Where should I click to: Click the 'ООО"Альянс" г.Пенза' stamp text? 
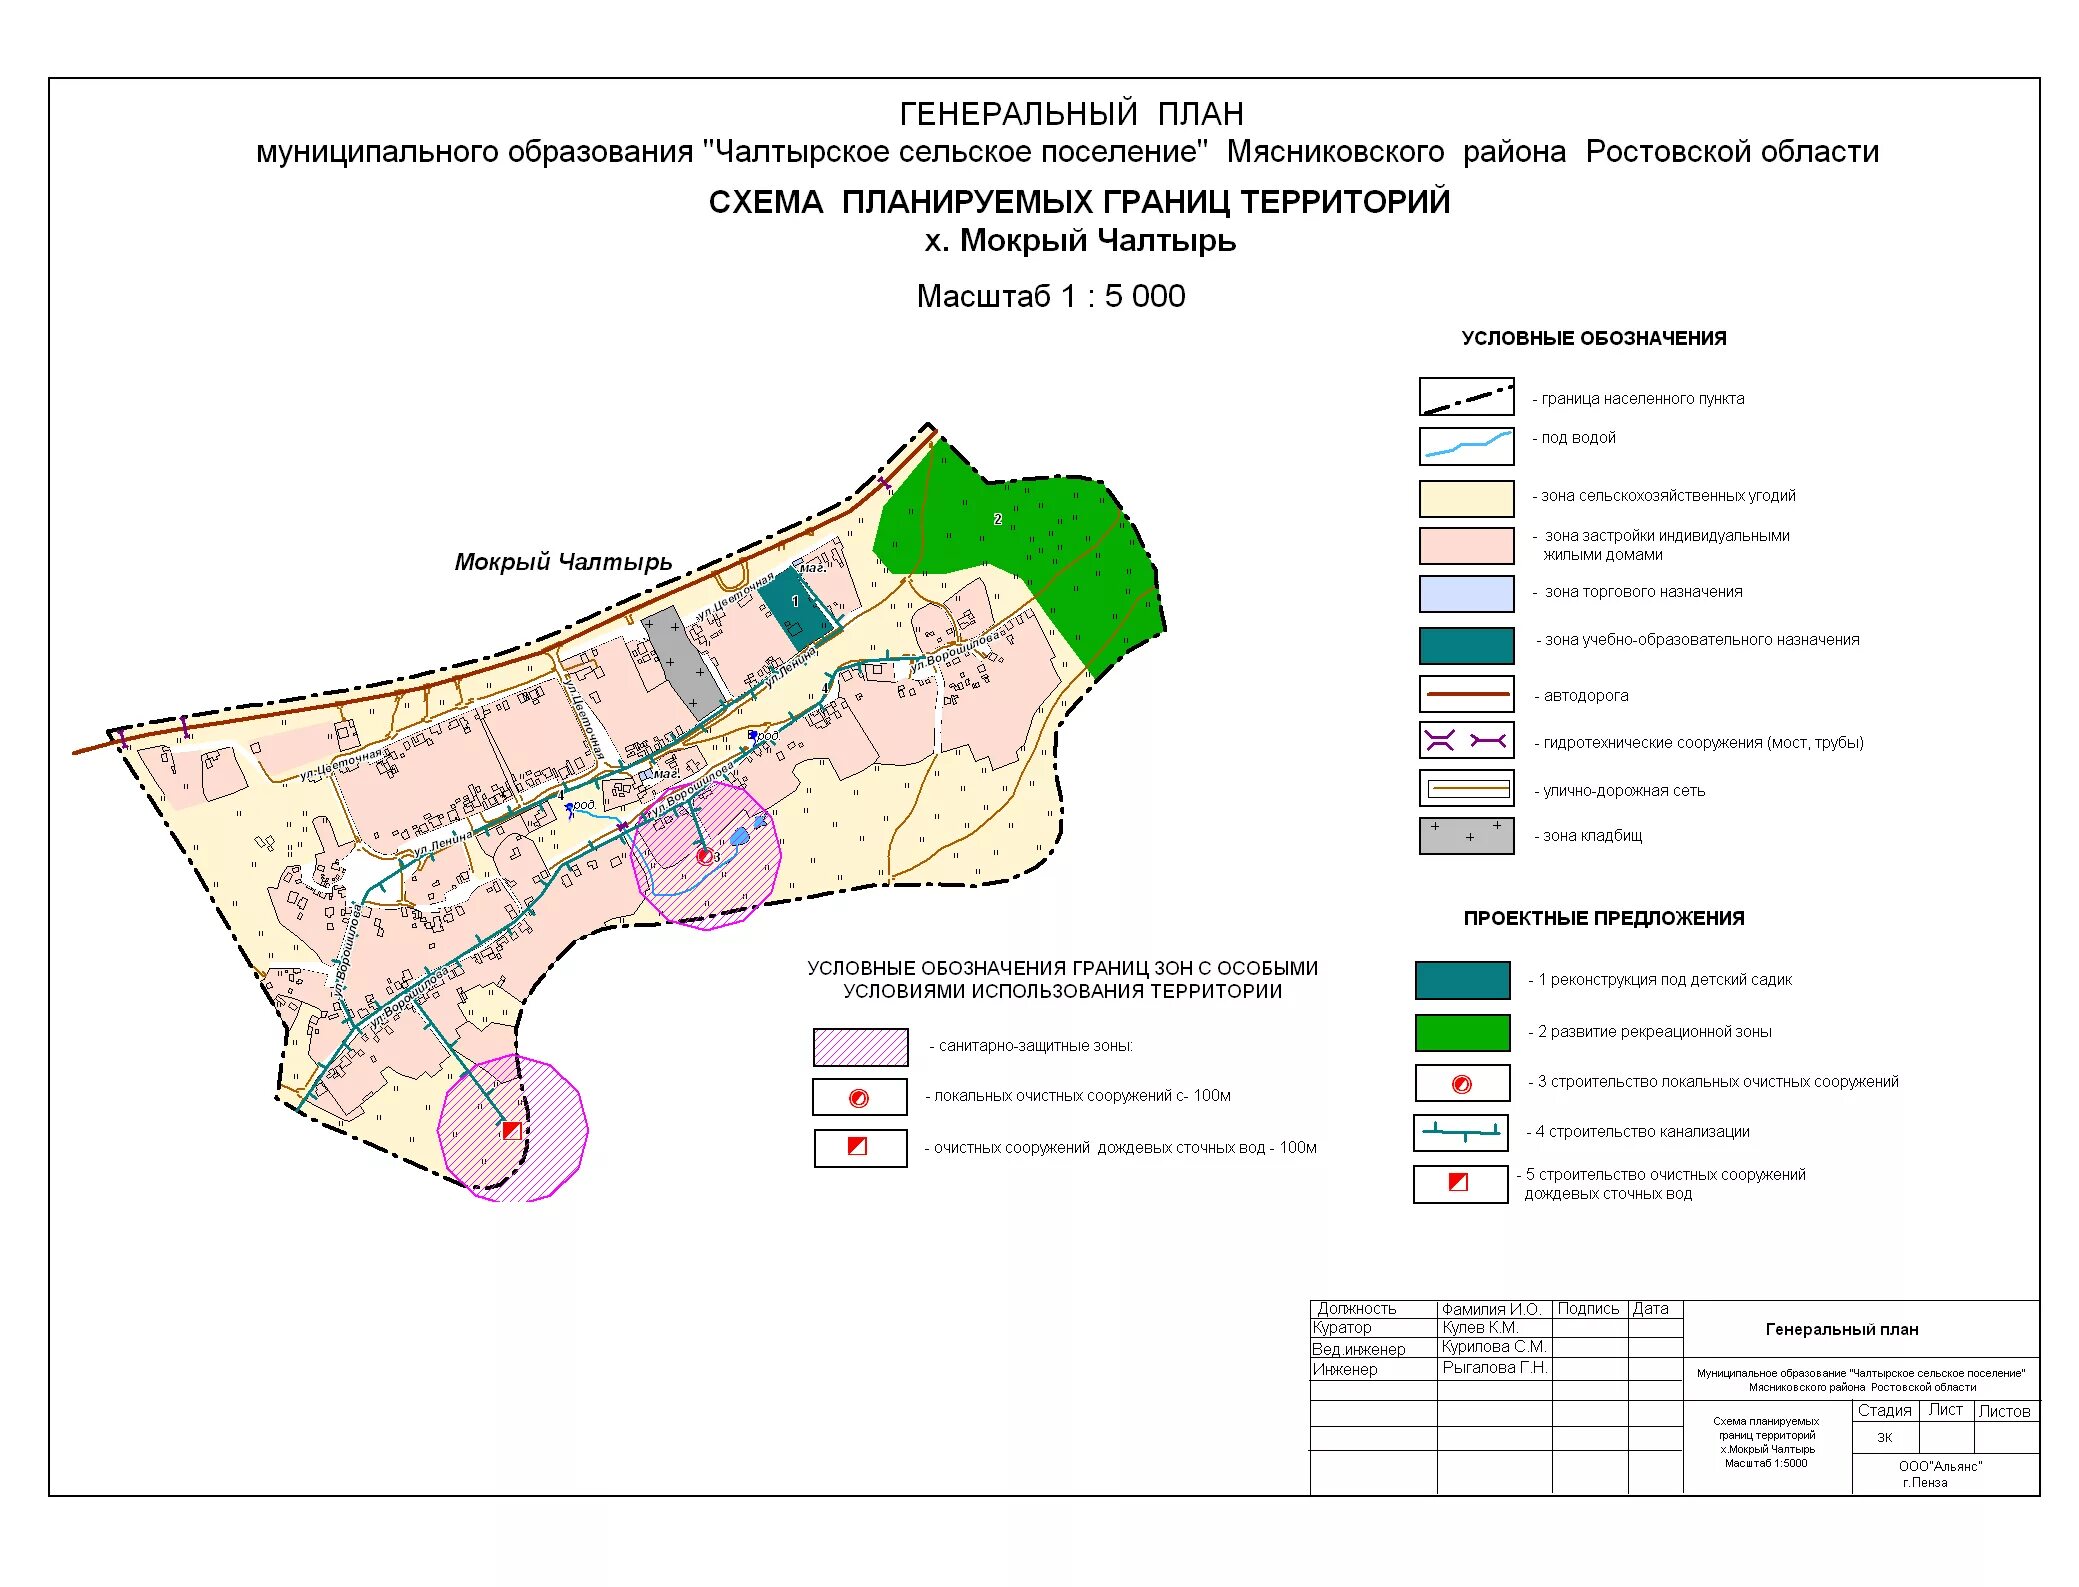[1940, 1474]
